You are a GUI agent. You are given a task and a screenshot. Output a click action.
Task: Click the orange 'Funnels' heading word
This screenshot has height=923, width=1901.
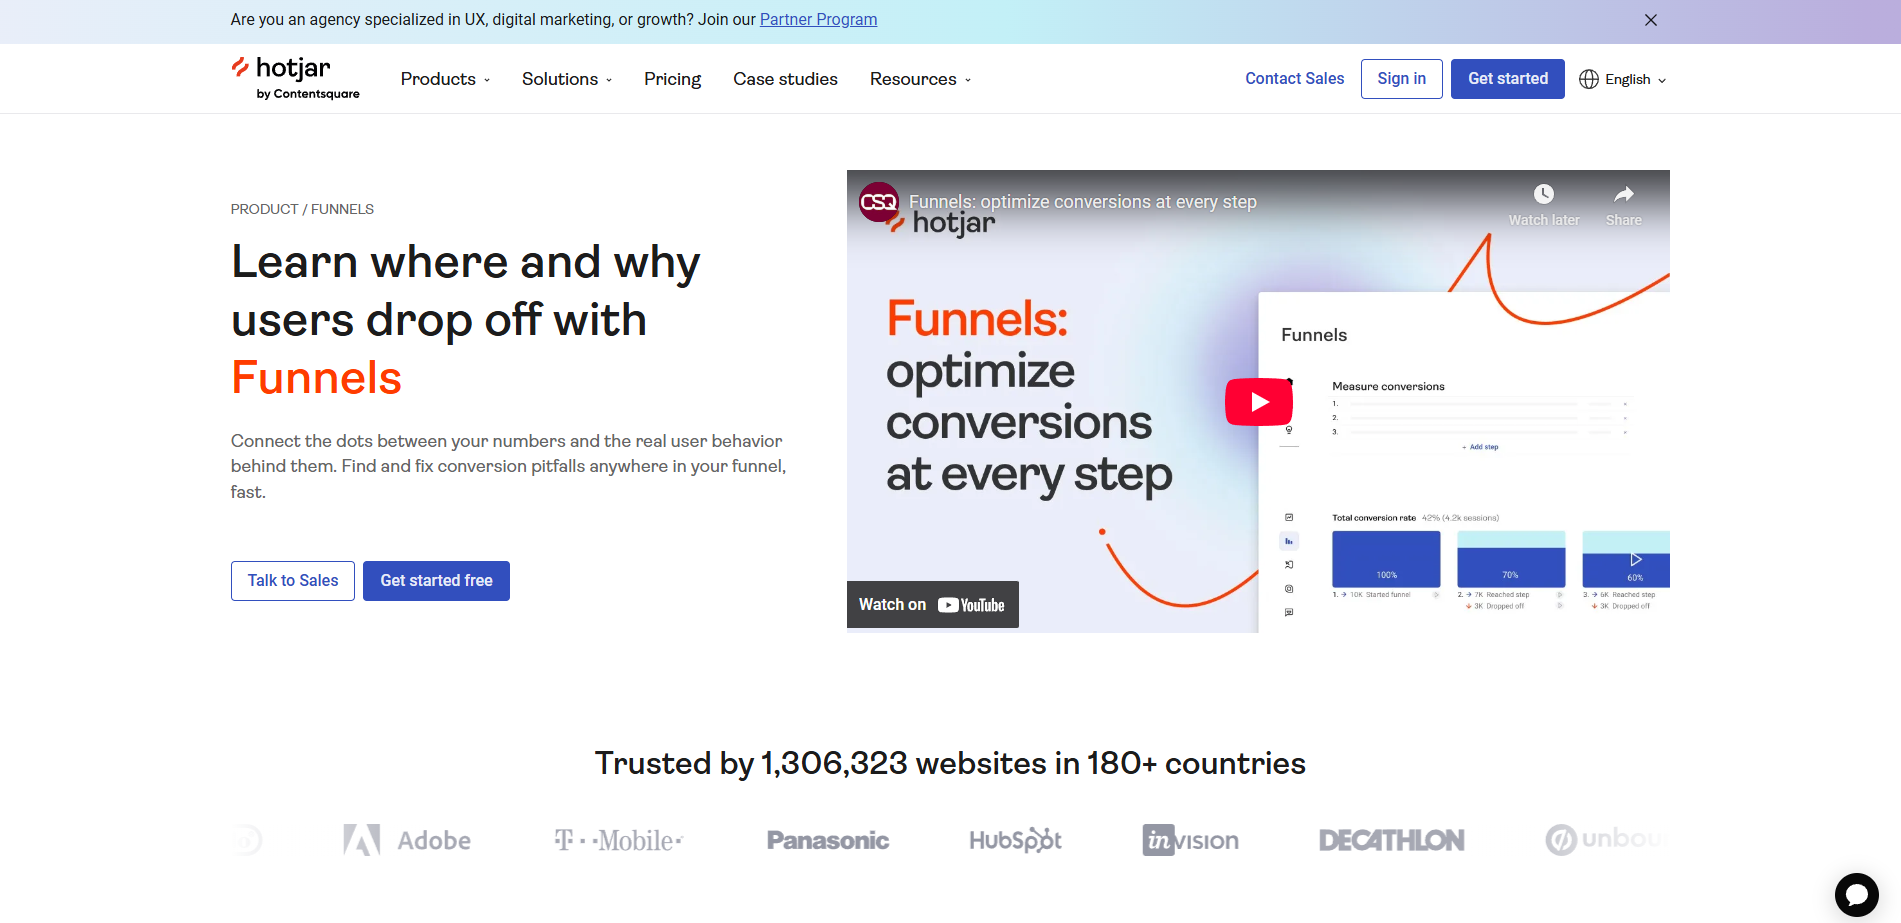point(316,378)
